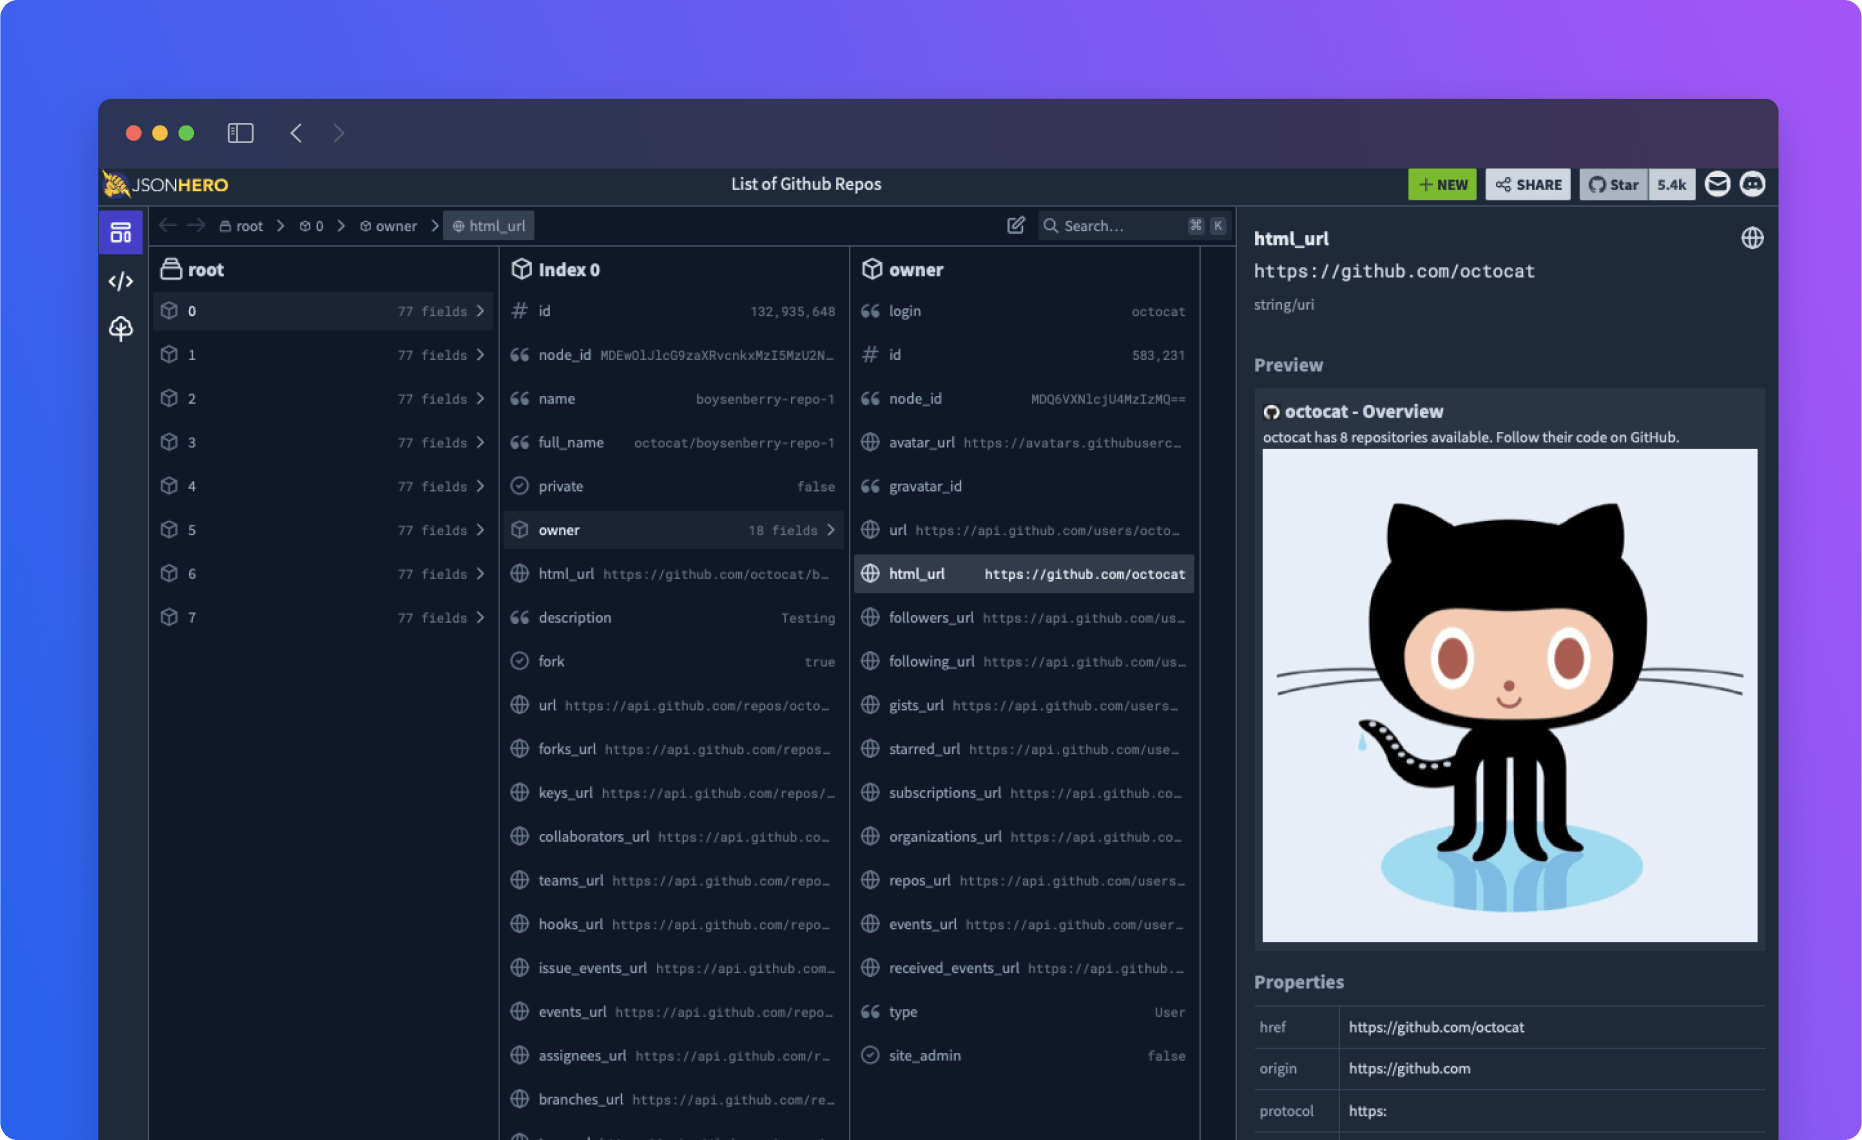The height and width of the screenshot is (1140, 1862).
Task: Open octocat - Overview preview title
Action: coord(1363,412)
